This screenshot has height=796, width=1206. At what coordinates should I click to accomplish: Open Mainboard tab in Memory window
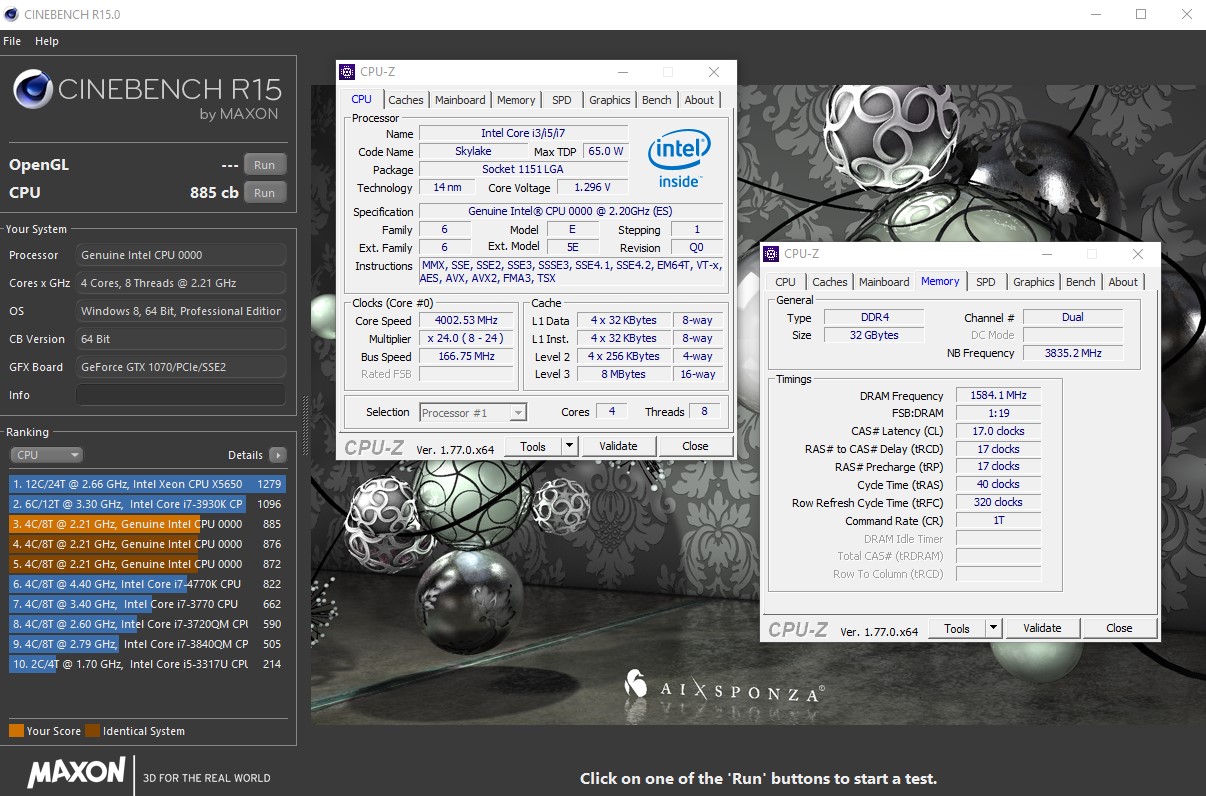point(884,282)
